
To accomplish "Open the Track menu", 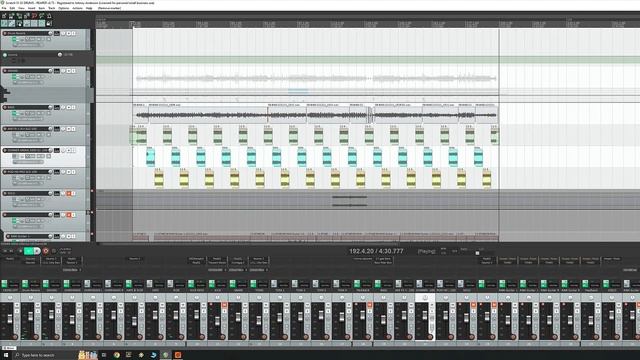I will coord(52,8).
